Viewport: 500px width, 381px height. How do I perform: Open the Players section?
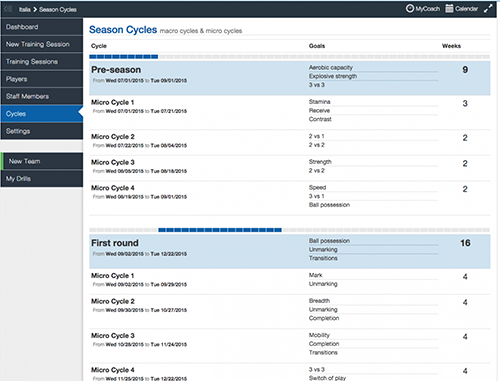[42, 79]
